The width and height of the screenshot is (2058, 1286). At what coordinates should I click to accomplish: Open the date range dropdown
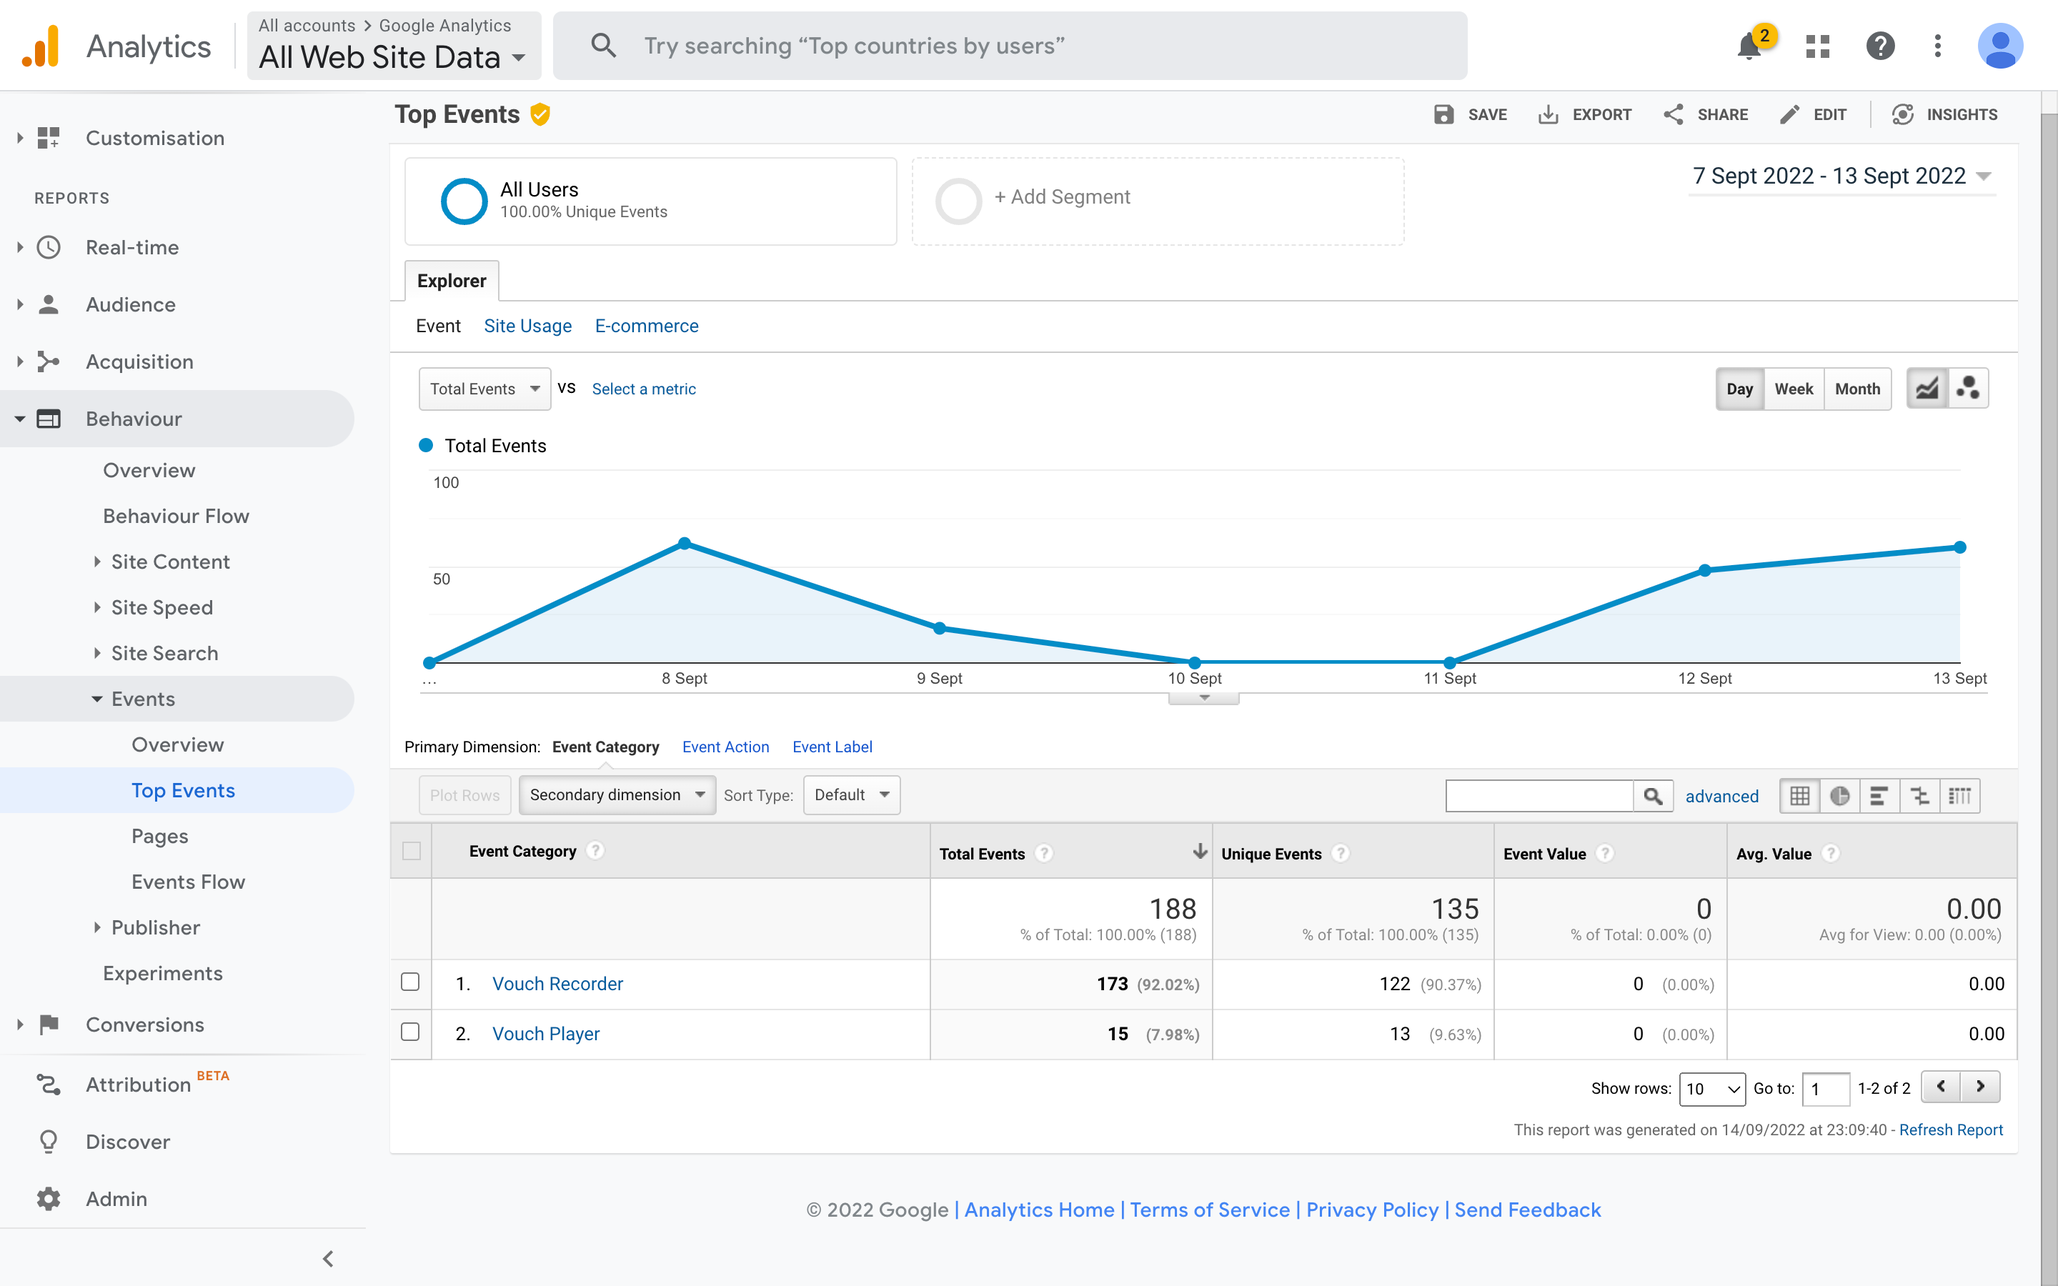coord(1842,176)
